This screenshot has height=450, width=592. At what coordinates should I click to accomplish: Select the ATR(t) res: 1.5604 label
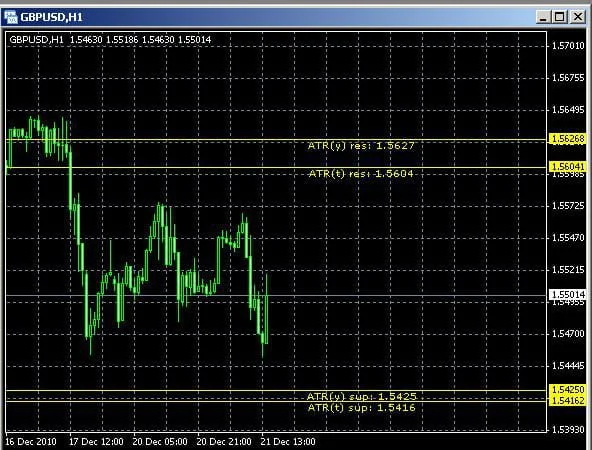361,174
